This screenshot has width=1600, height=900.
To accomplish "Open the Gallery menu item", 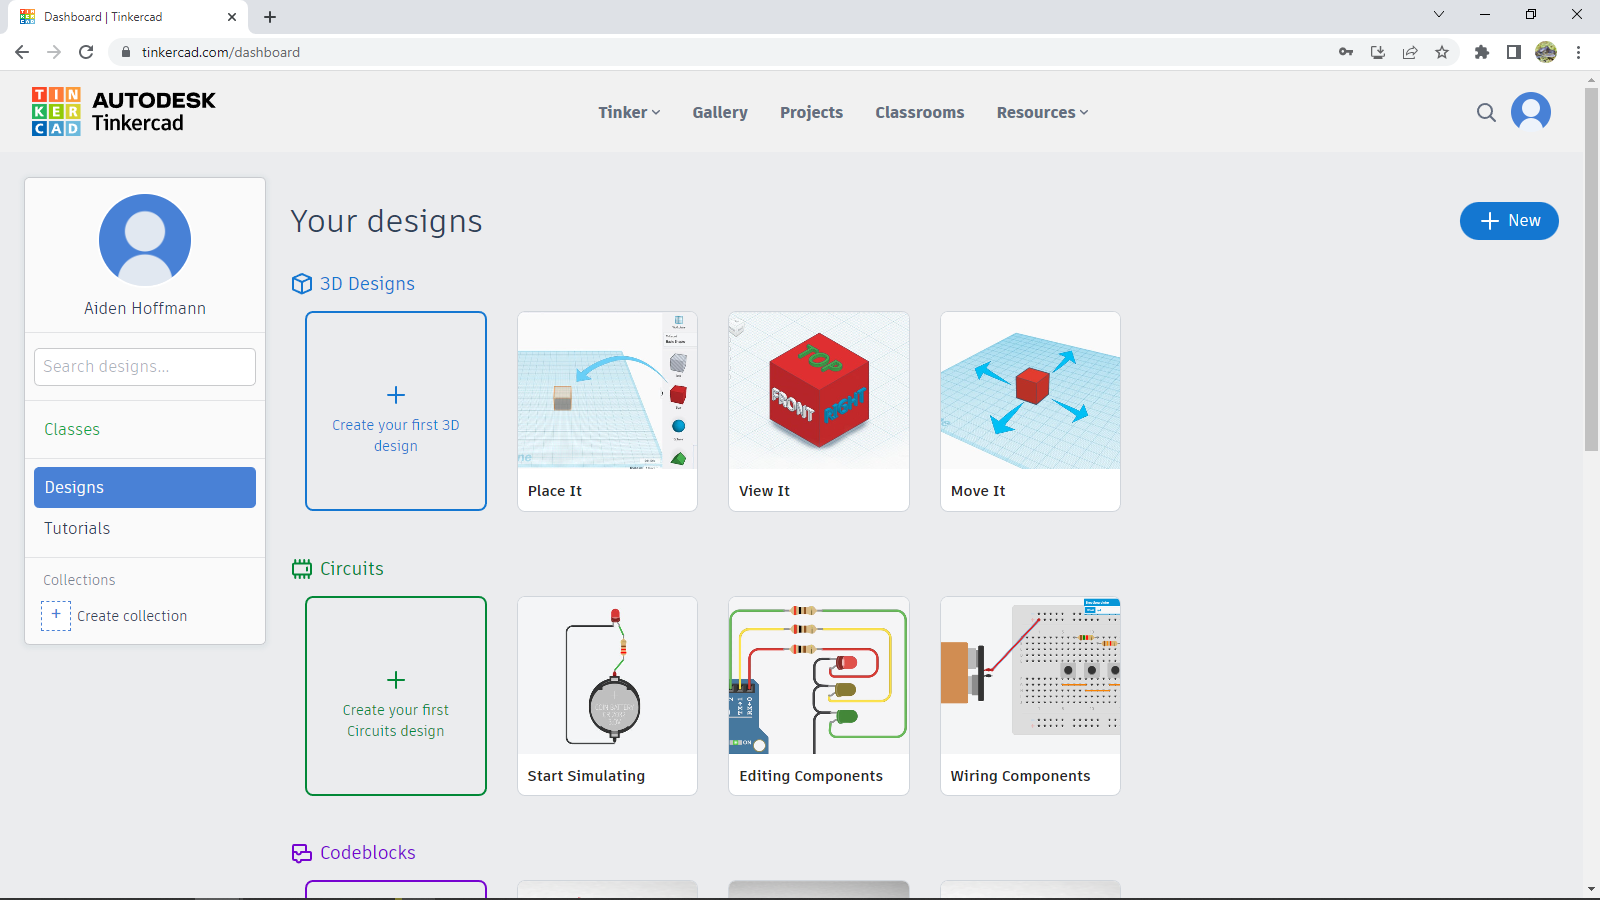I will click(x=719, y=112).
